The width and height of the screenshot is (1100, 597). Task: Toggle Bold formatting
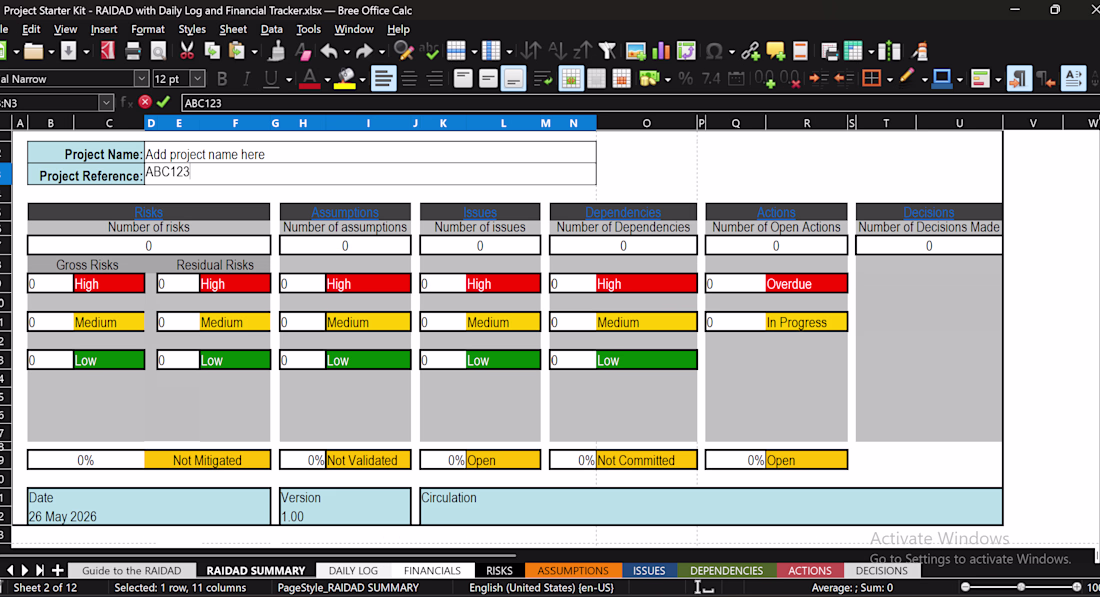(x=222, y=79)
